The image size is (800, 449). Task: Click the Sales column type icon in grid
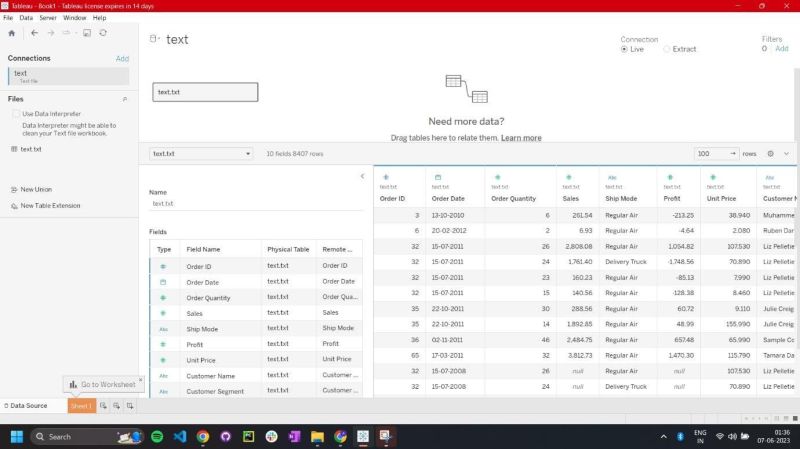click(x=568, y=177)
